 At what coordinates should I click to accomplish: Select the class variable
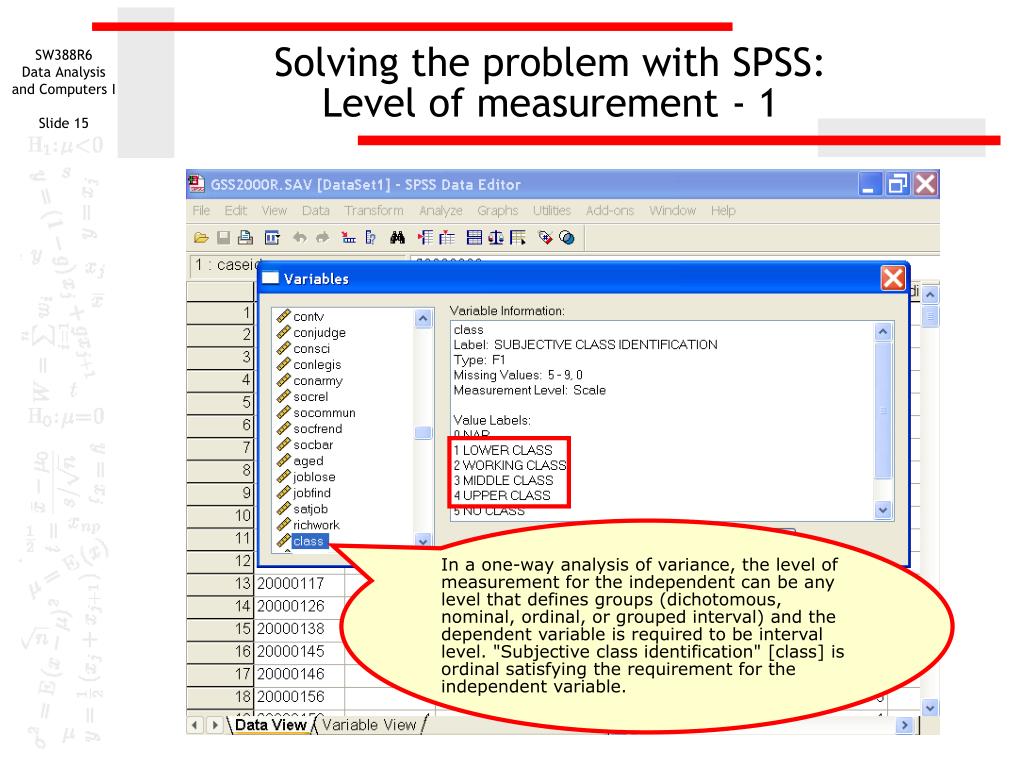click(308, 541)
